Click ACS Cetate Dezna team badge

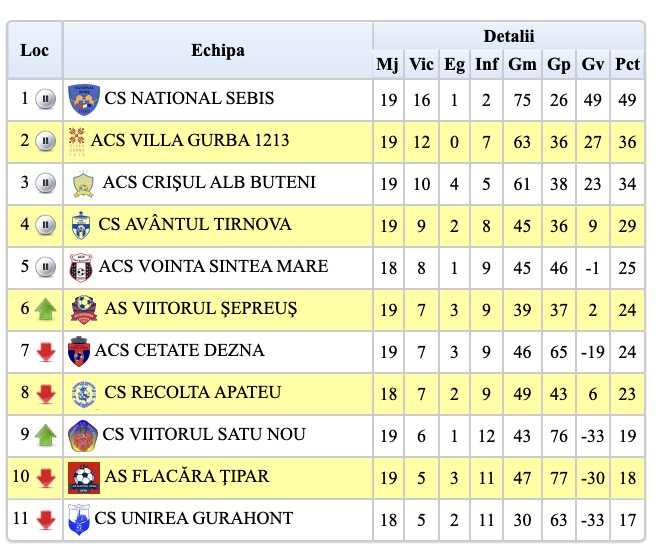78,351
